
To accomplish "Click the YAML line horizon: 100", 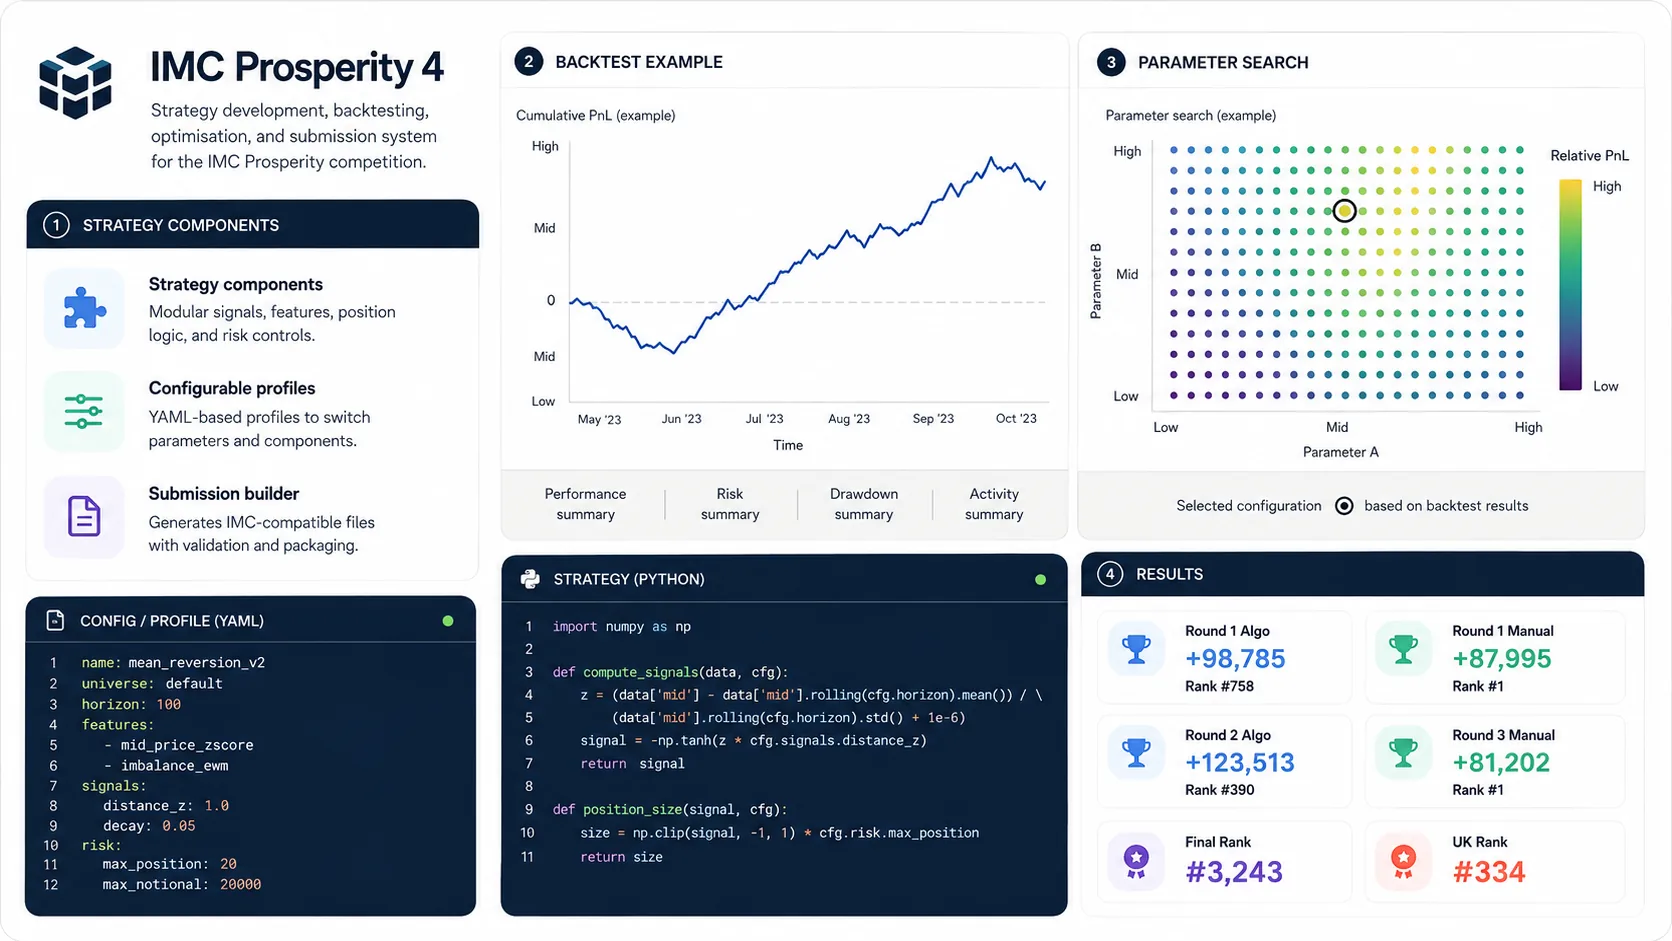I will [x=131, y=704].
